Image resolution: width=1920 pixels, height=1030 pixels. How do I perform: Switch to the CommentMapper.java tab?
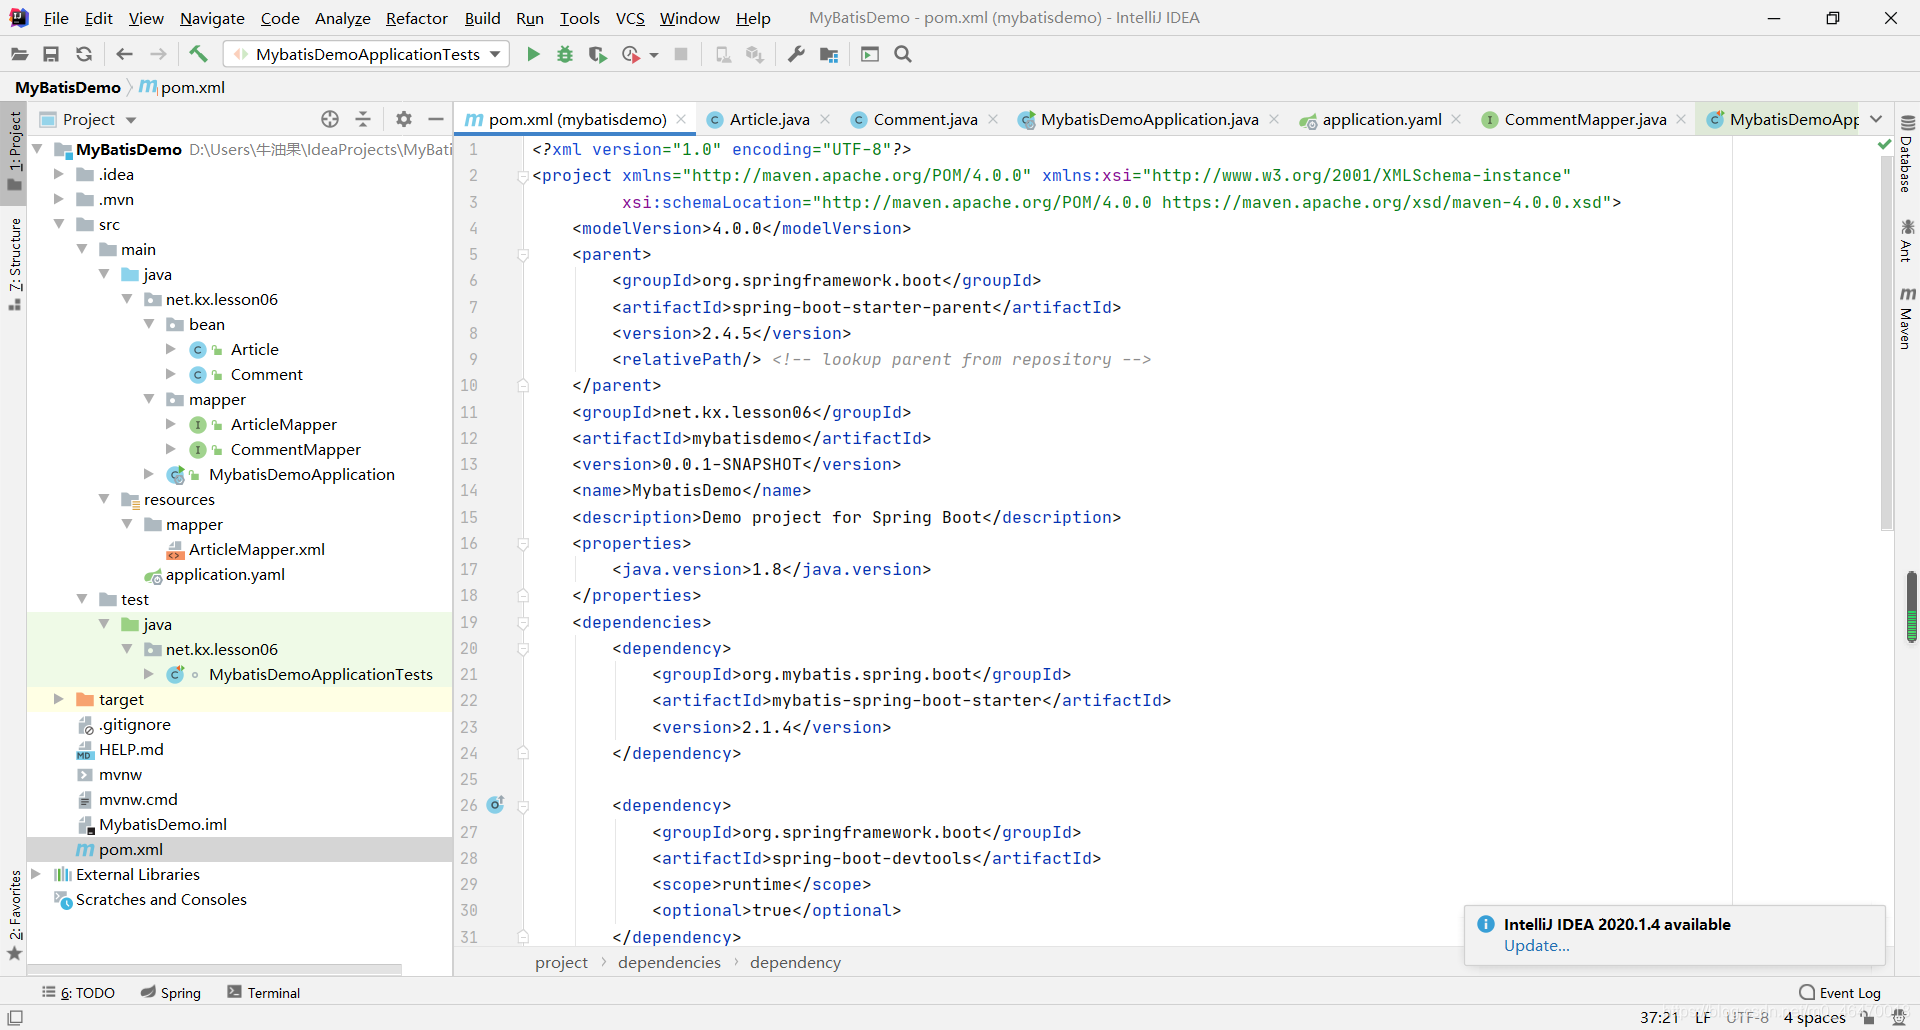click(x=1585, y=119)
